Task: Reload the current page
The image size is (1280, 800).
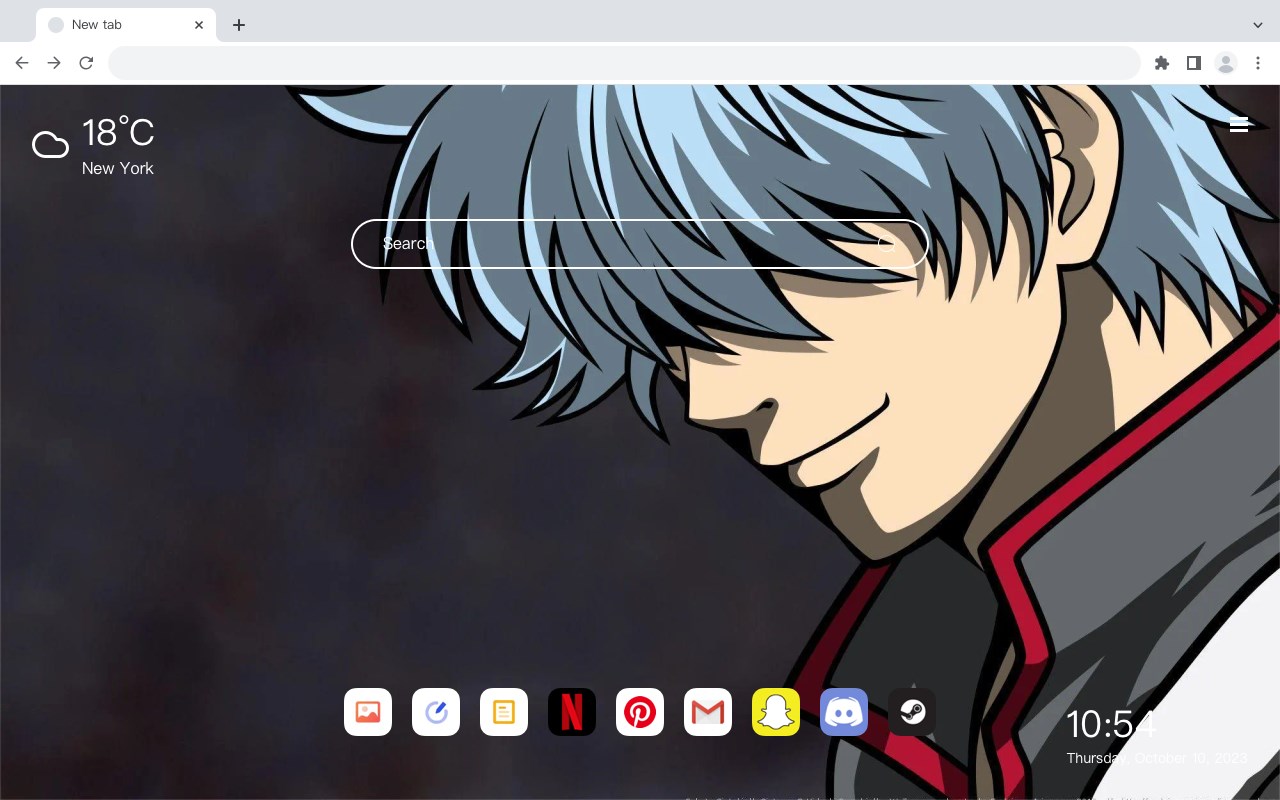Action: click(86, 63)
